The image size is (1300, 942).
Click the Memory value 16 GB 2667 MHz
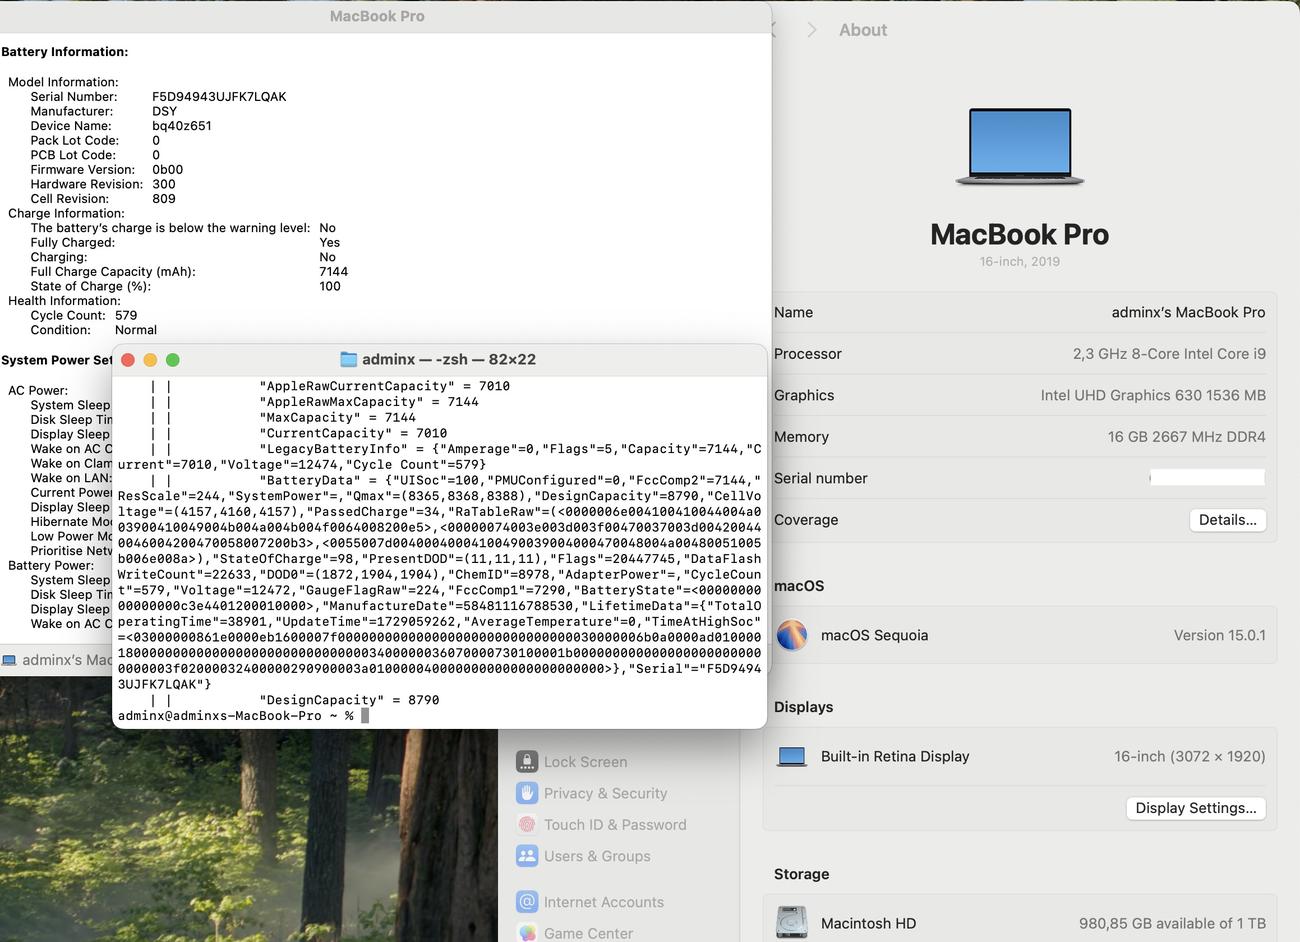(x=1186, y=437)
